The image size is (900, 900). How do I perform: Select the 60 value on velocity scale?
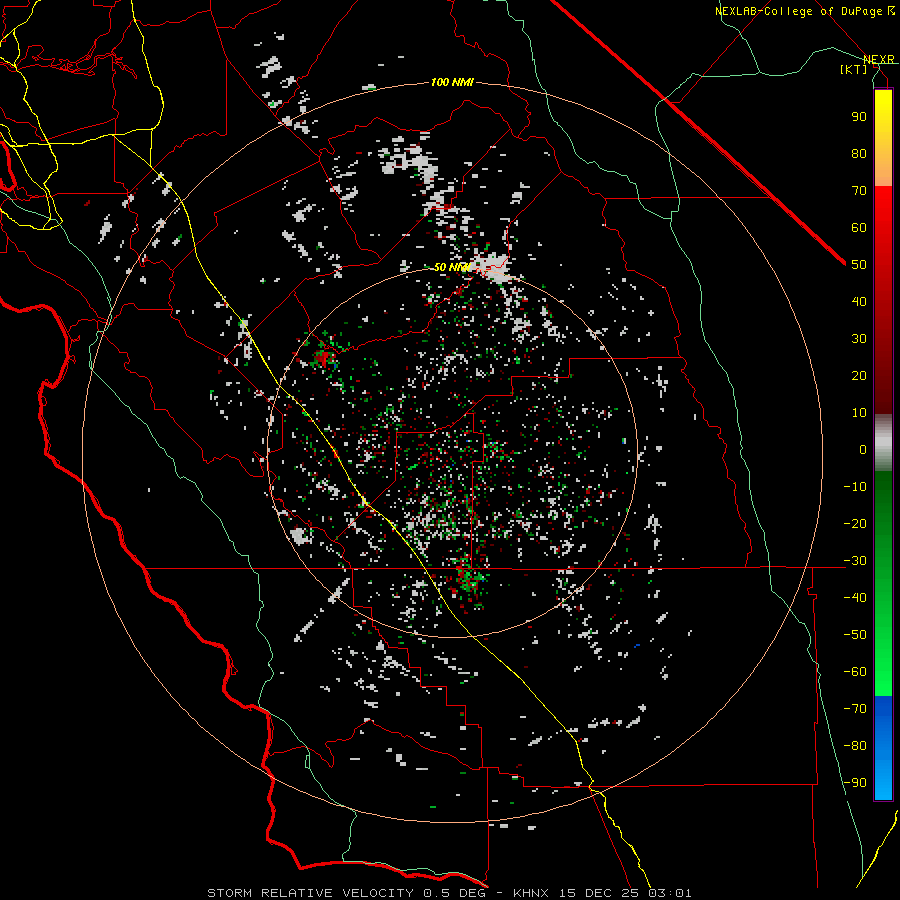tap(859, 227)
